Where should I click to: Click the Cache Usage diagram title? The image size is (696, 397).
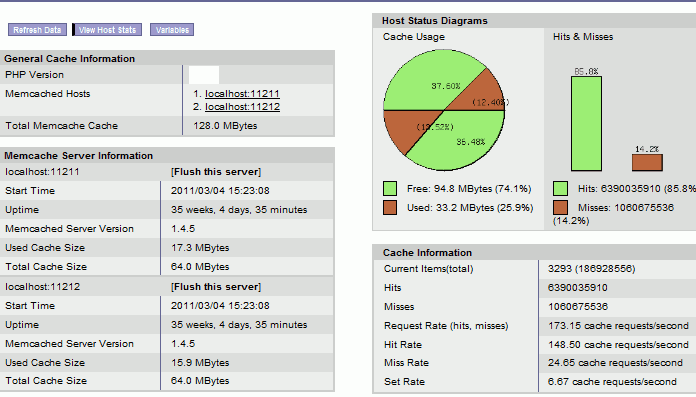click(414, 37)
